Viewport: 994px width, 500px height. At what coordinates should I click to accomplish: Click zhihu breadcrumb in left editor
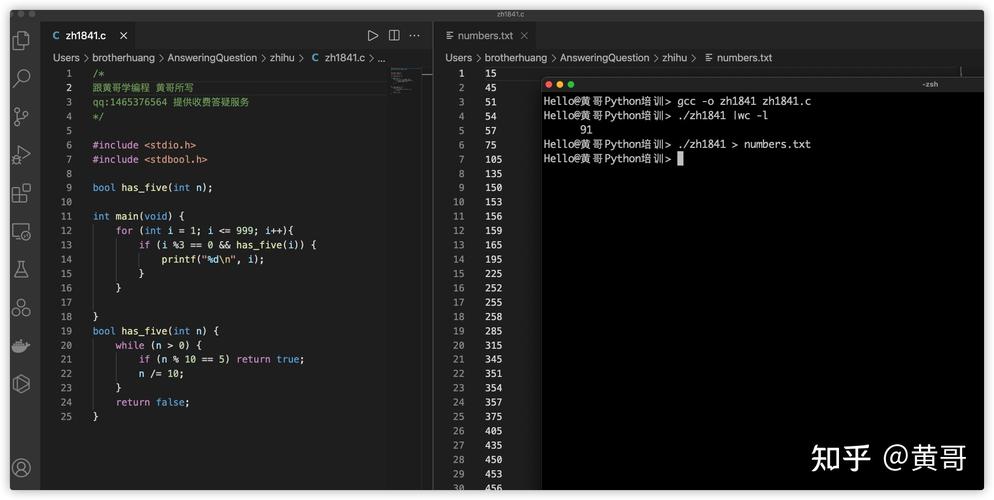(x=282, y=58)
